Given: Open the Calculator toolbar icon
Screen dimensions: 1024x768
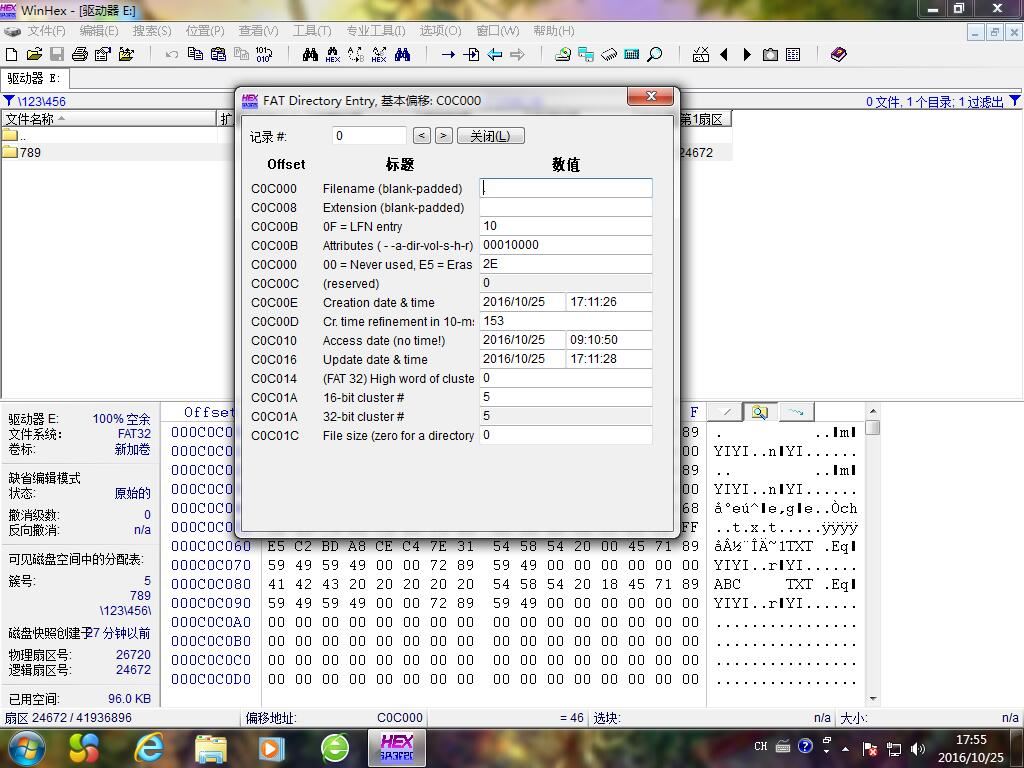Looking at the screenshot, I should 632,55.
